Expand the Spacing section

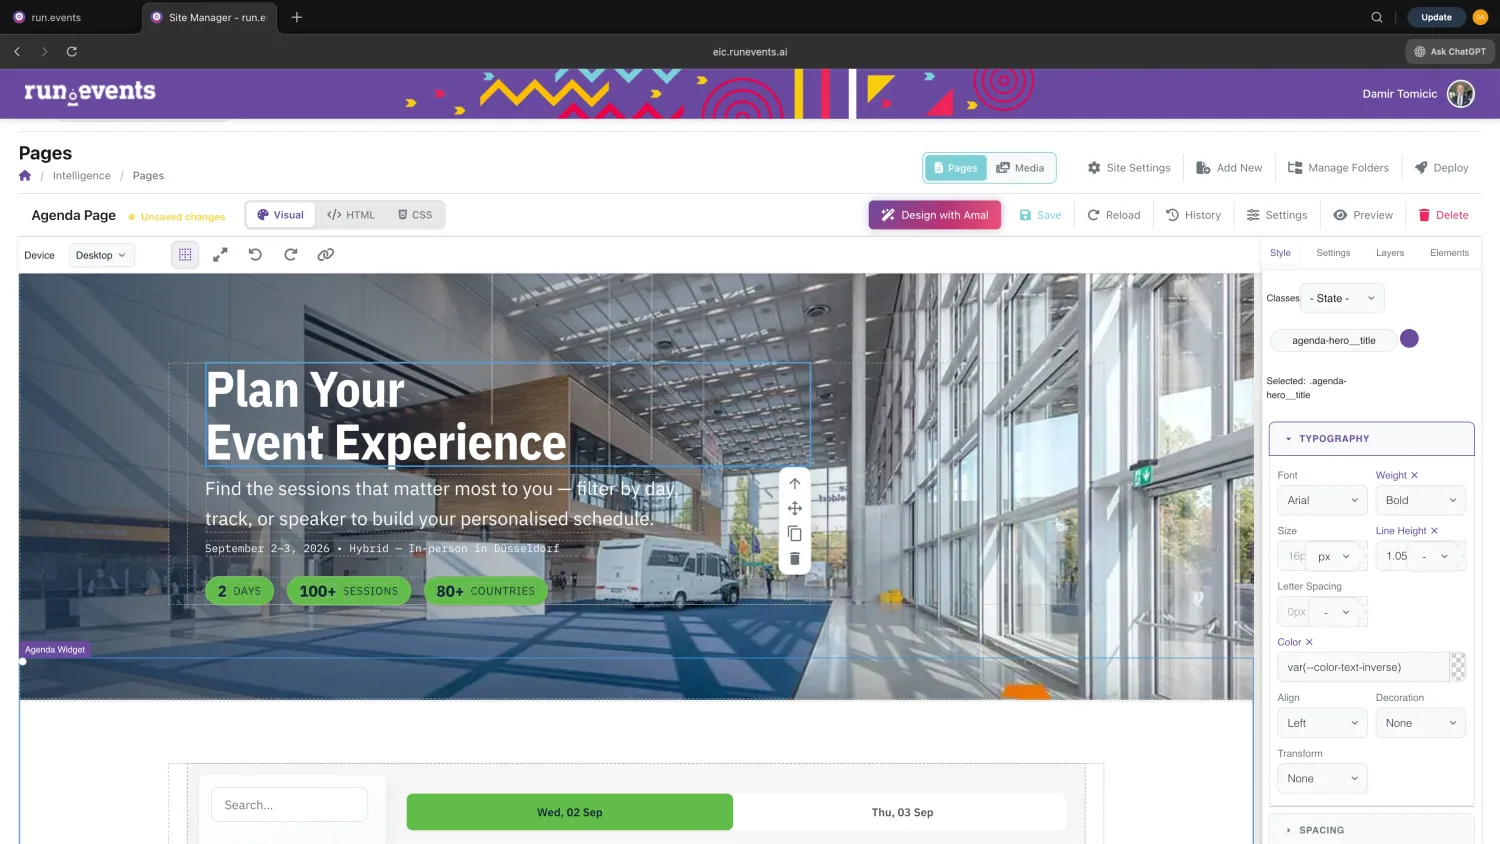point(1371,830)
